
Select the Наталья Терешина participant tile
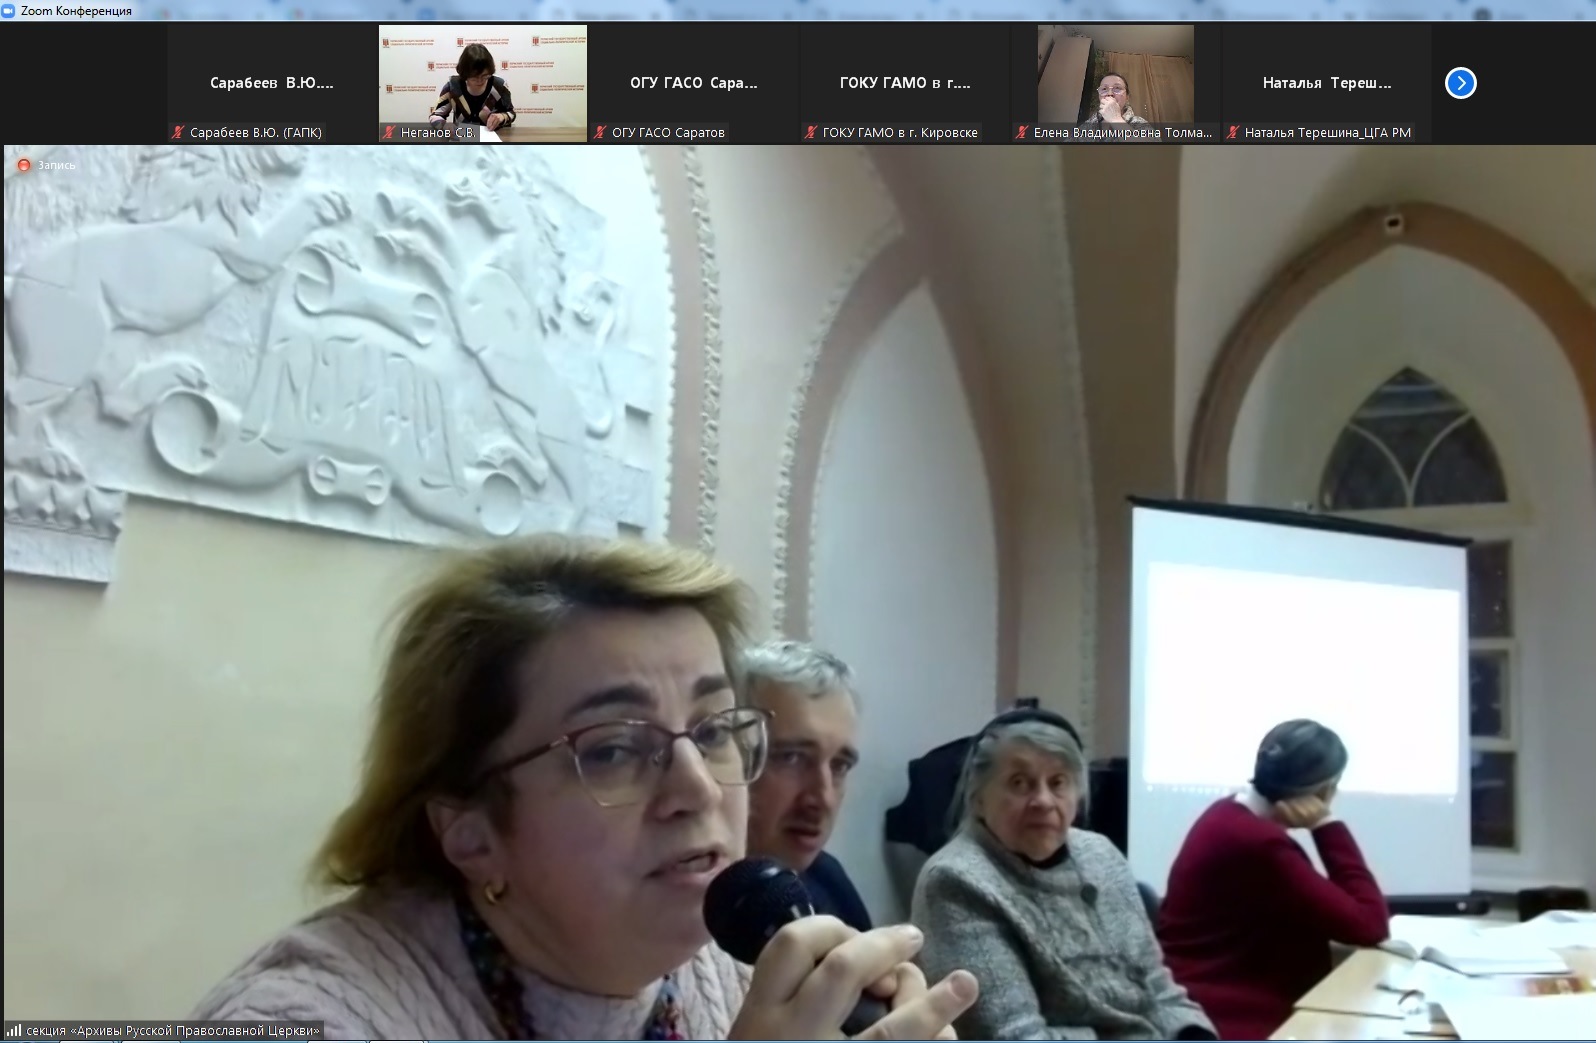click(x=1327, y=83)
